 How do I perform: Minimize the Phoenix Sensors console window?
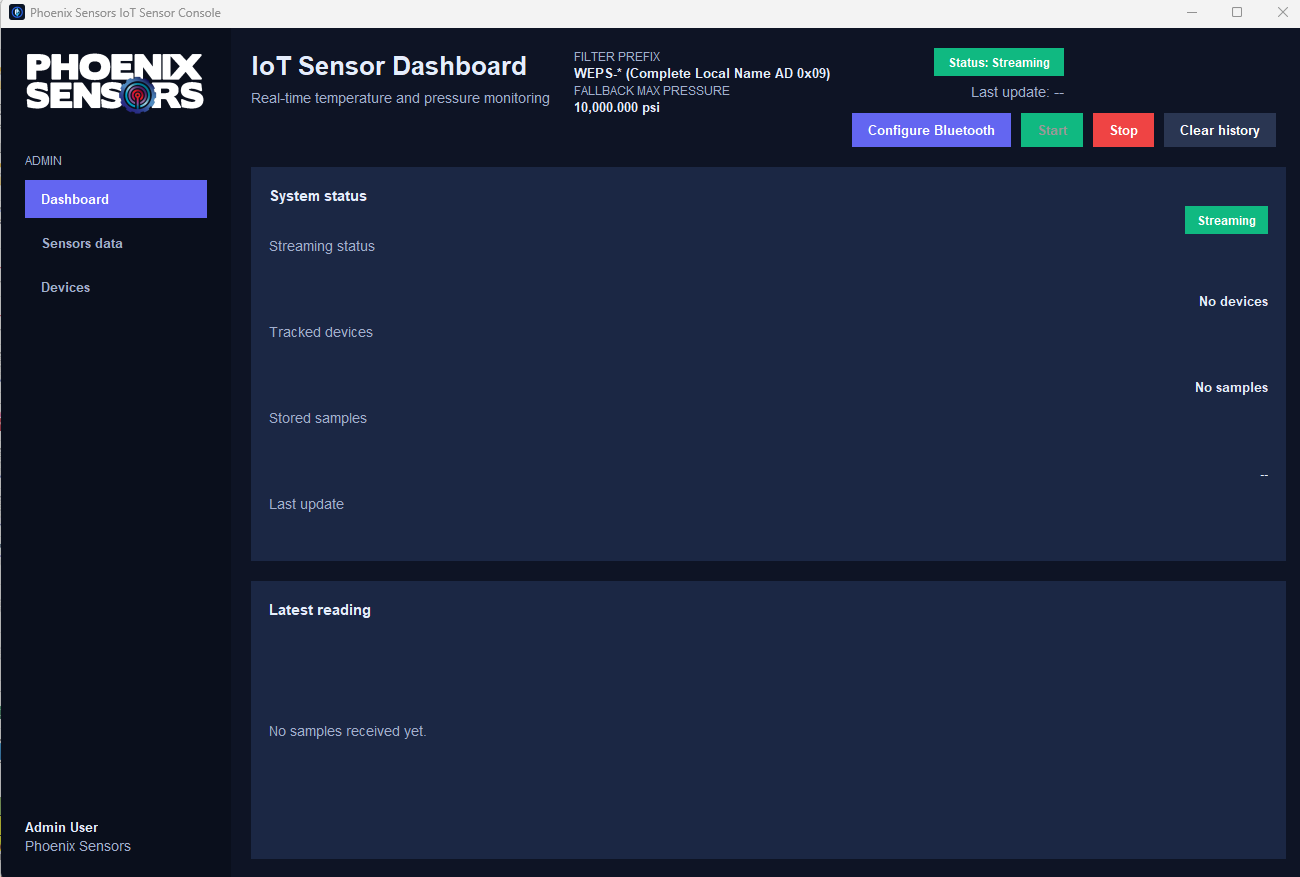1192,13
